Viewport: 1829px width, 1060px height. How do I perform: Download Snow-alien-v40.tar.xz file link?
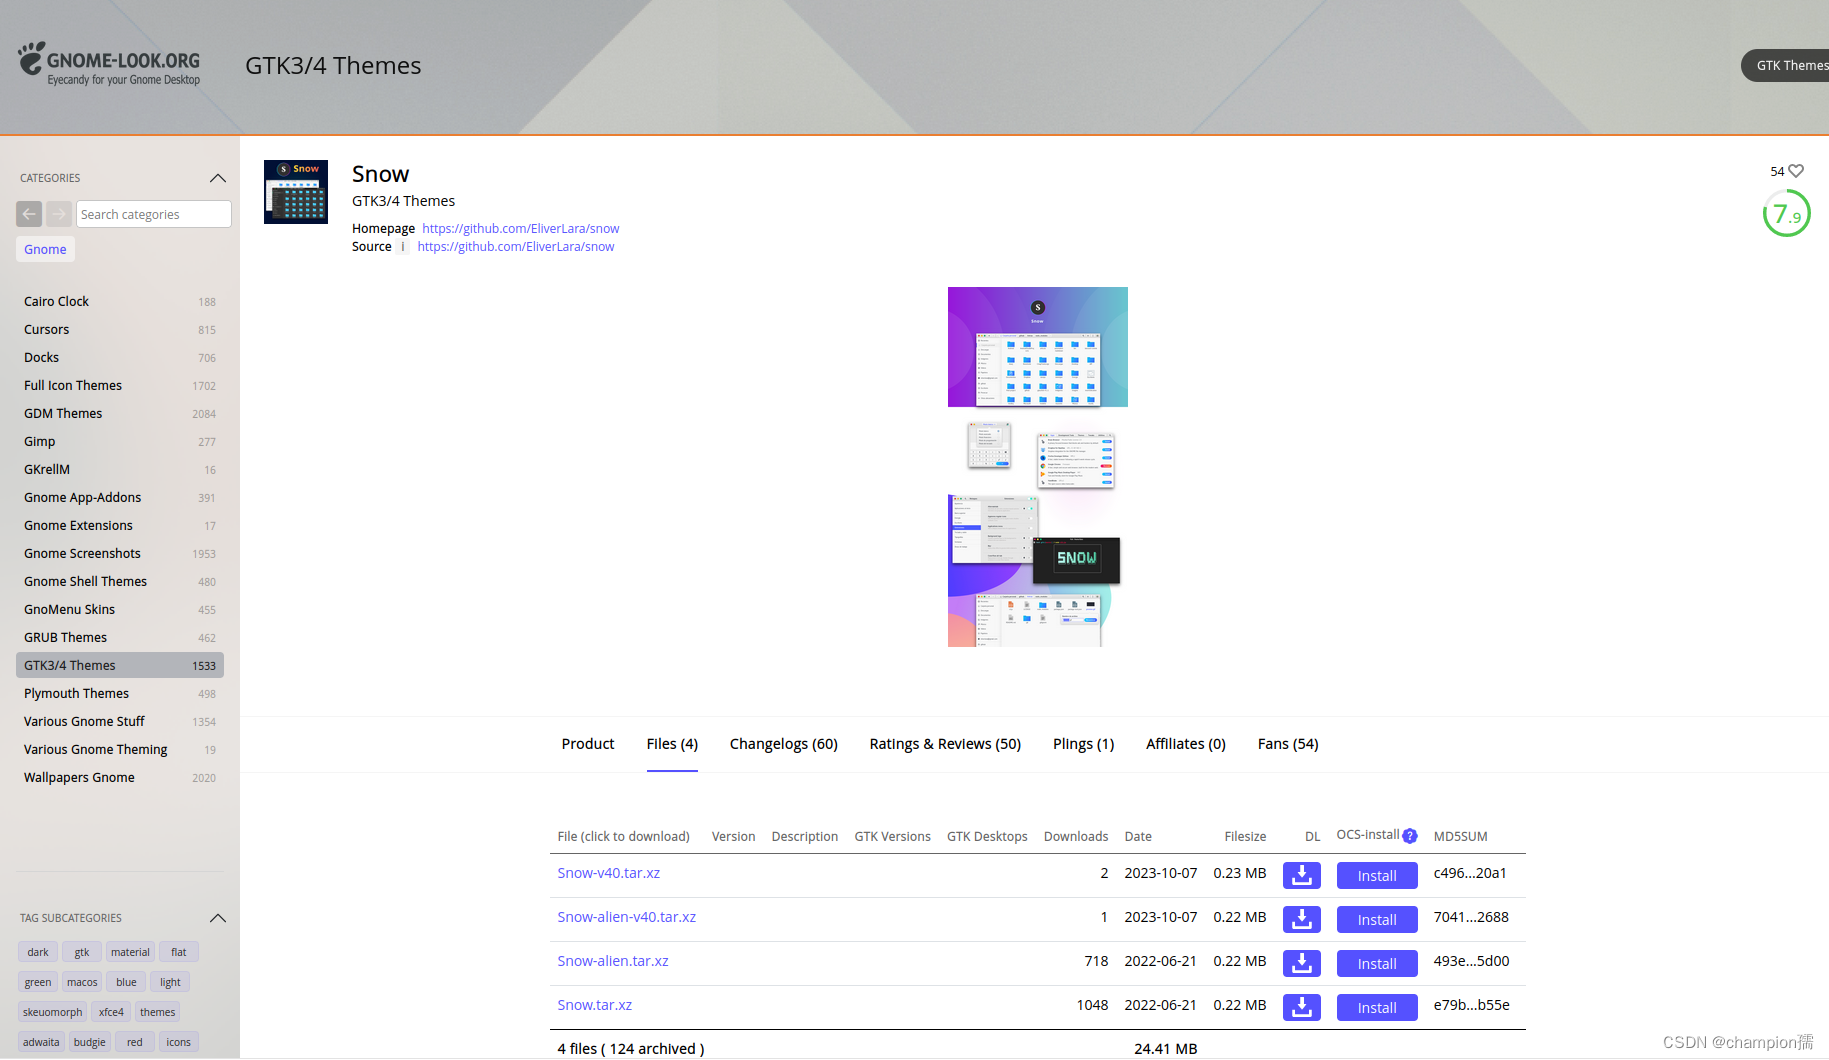(x=627, y=917)
